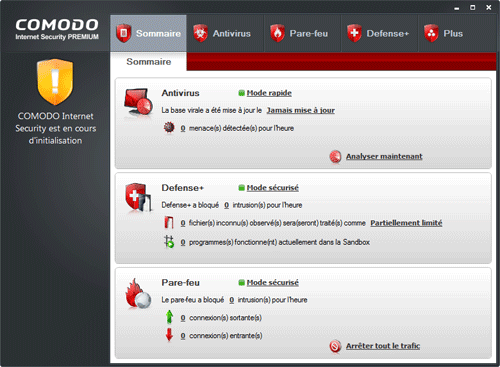Click Arrêter tout le trafic link
Image resolution: width=500 pixels, height=367 pixels.
tap(383, 346)
